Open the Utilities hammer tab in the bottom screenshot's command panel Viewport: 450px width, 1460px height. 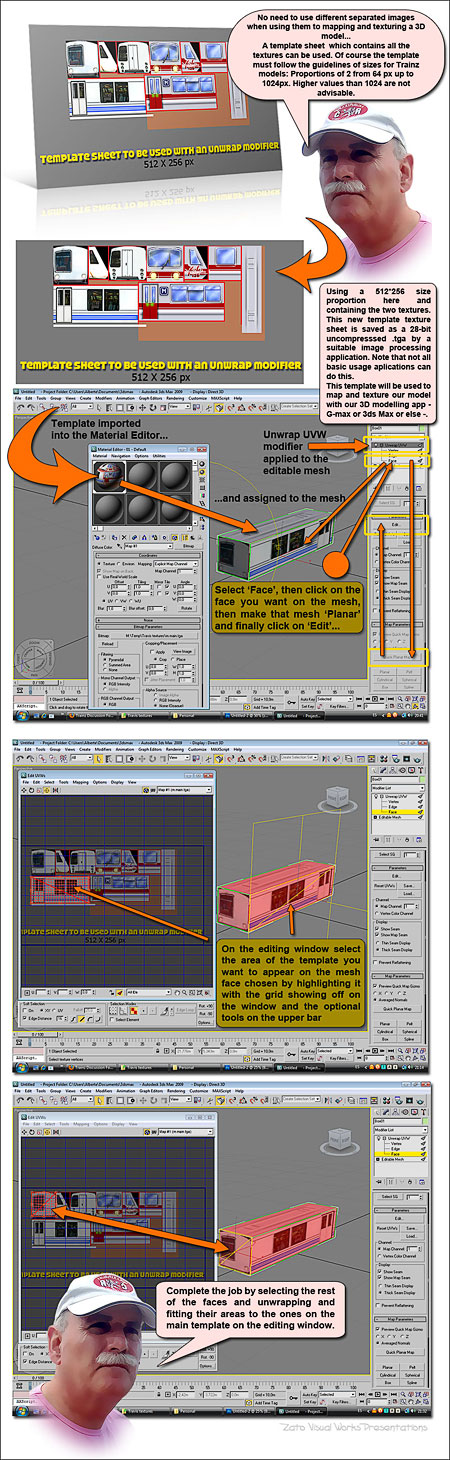pos(424,1113)
